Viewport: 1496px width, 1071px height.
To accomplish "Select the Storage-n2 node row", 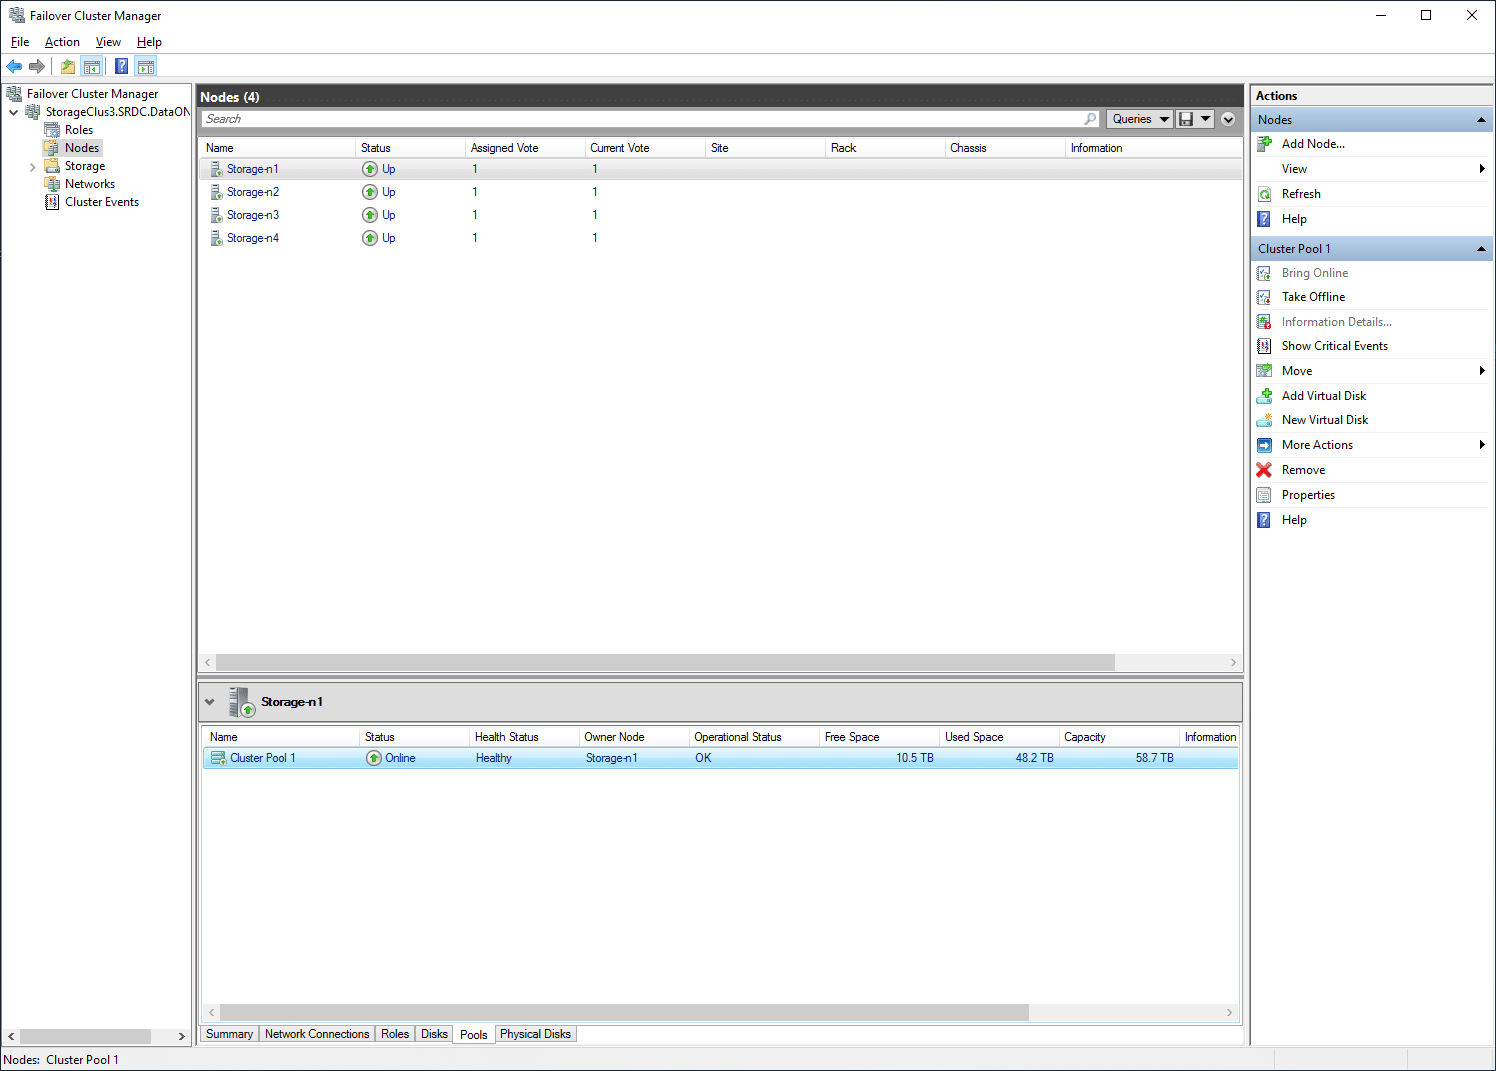I will click(x=720, y=192).
